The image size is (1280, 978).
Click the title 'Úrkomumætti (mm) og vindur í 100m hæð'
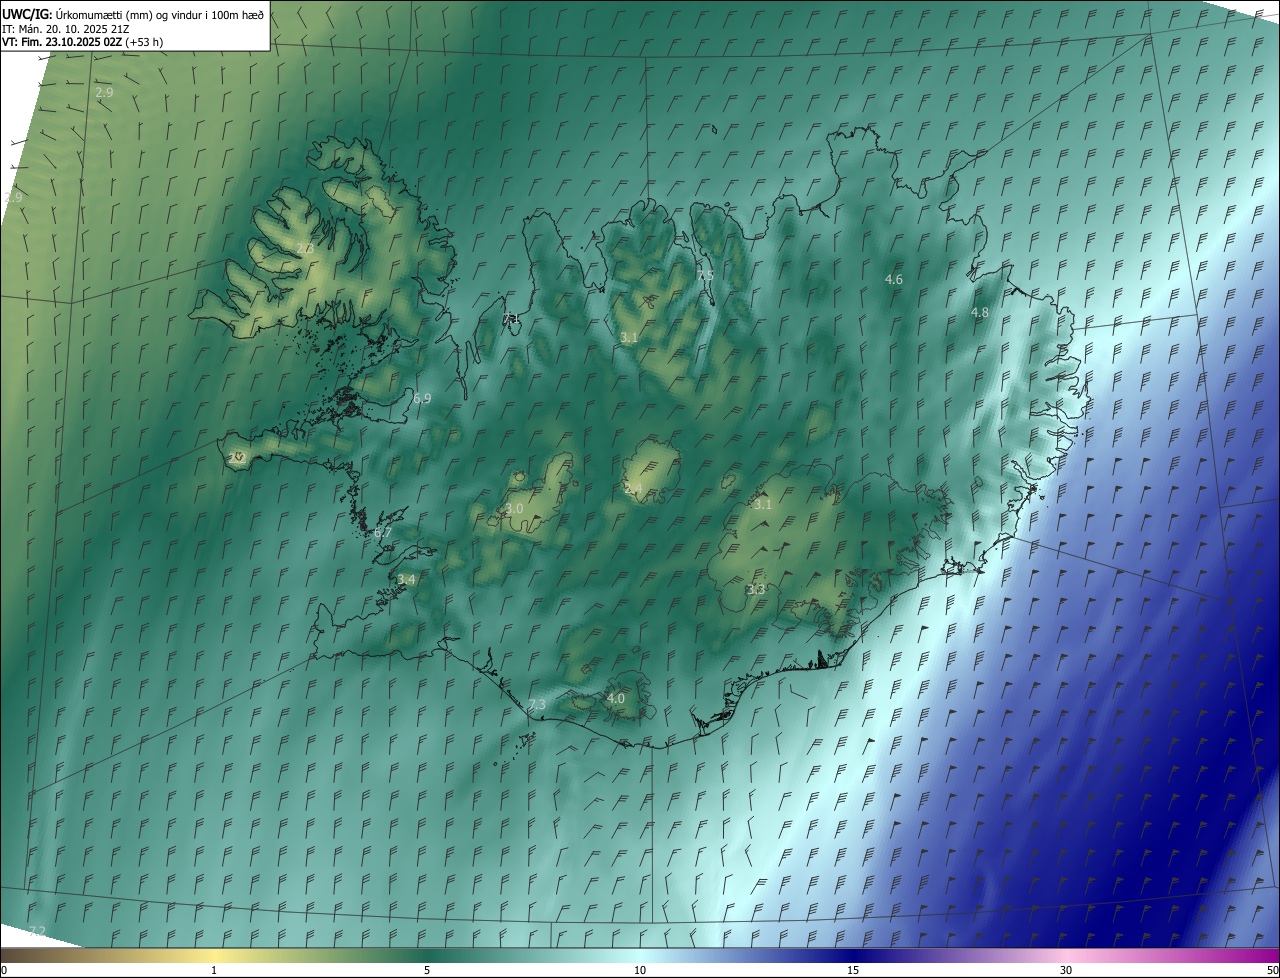[x=160, y=13]
